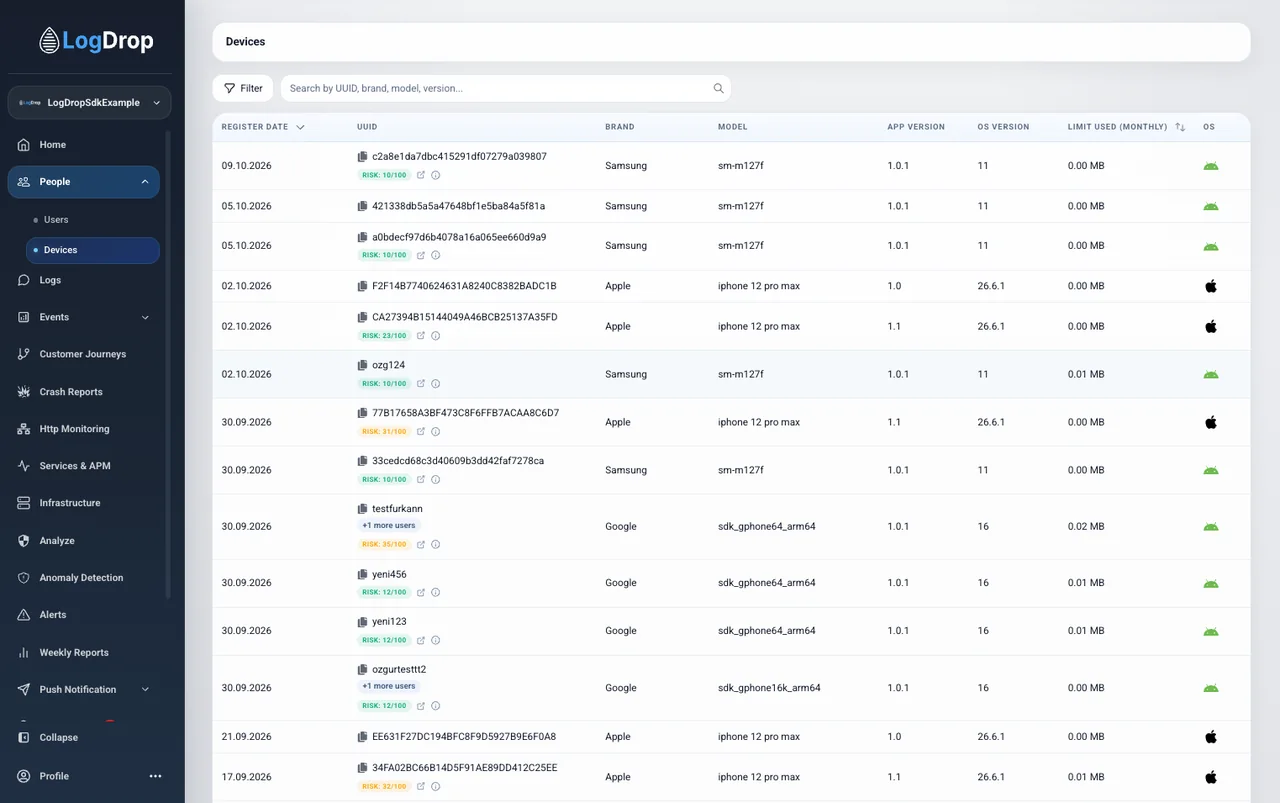Click info icon under yeni456 risk badge
The image size is (1280, 803).
tap(435, 592)
